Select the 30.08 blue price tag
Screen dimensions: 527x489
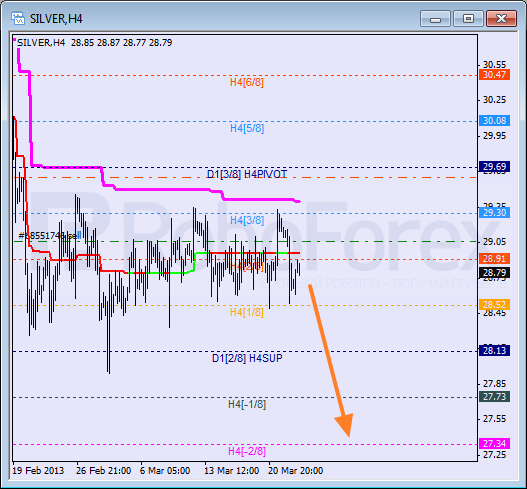[494, 121]
